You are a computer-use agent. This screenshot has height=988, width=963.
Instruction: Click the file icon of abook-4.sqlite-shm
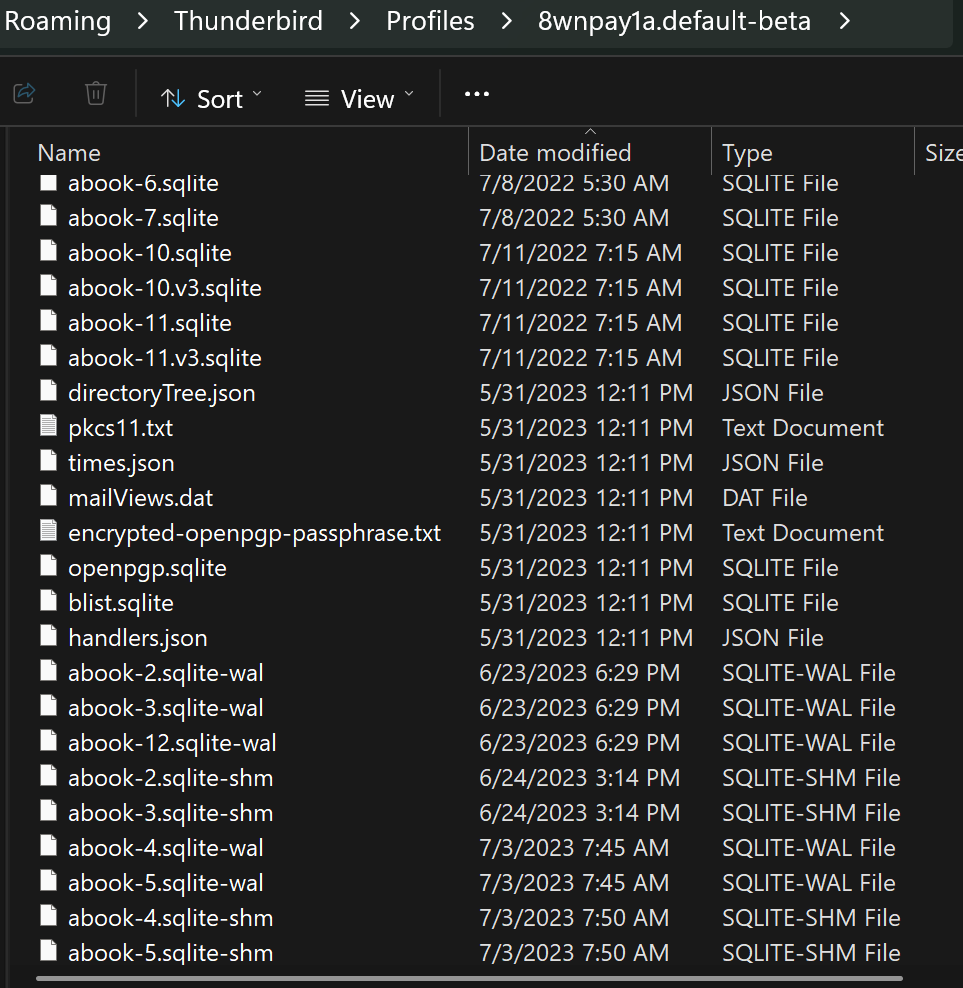point(49,916)
